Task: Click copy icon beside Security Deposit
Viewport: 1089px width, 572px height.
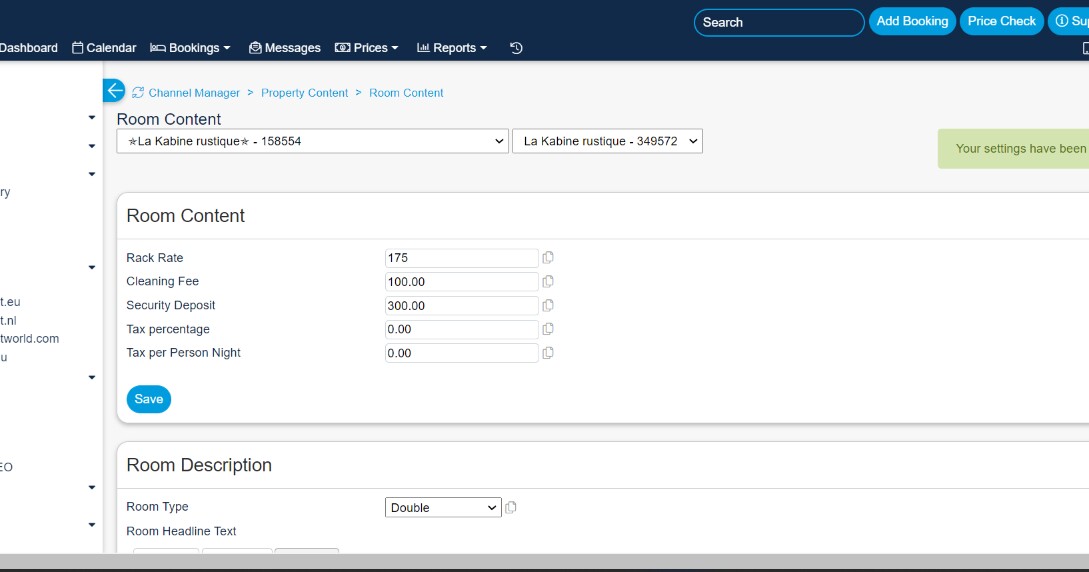Action: click(548, 305)
